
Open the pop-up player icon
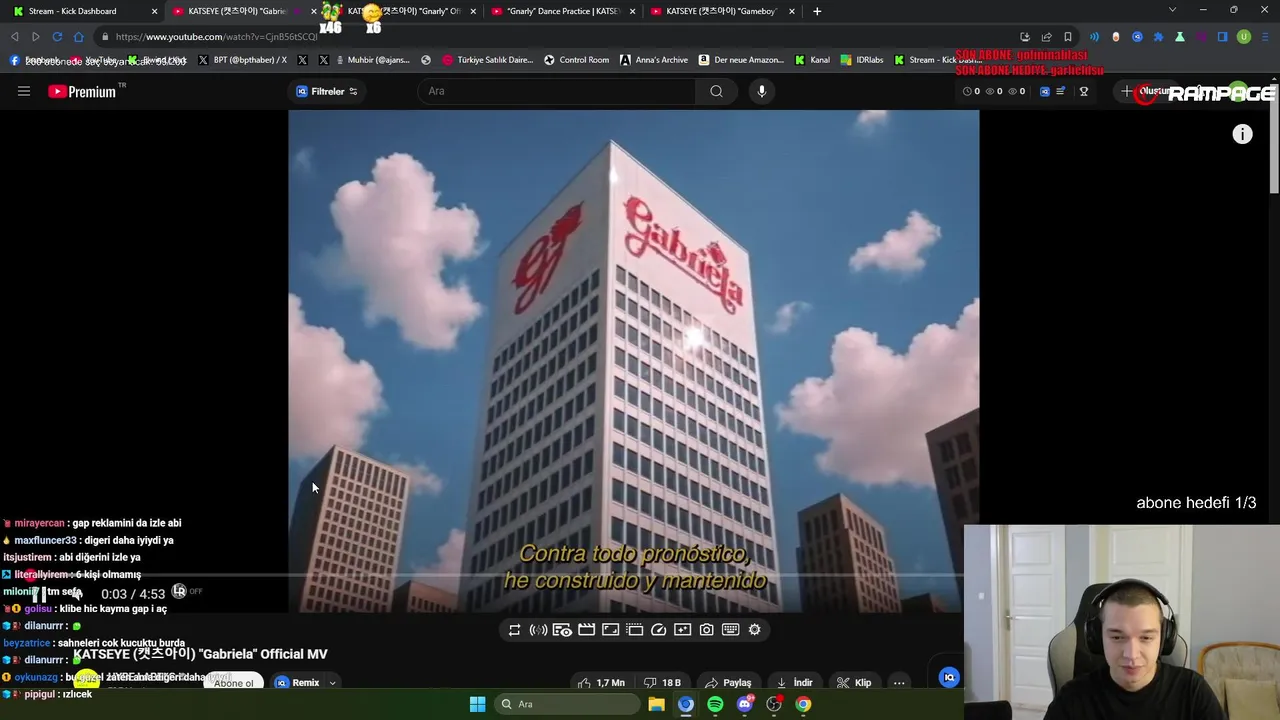(x=635, y=630)
